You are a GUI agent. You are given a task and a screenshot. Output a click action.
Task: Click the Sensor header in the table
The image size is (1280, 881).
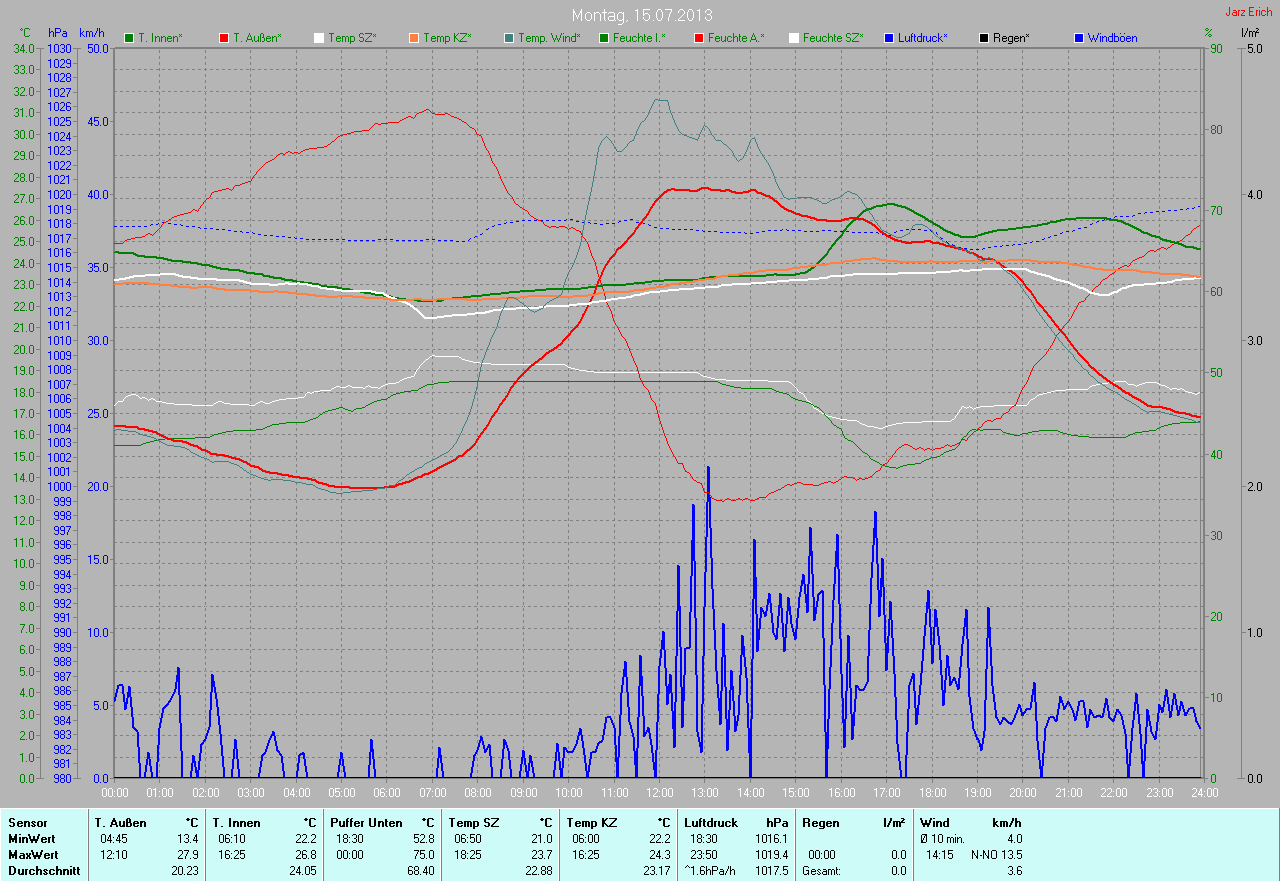pyautogui.click(x=27, y=822)
